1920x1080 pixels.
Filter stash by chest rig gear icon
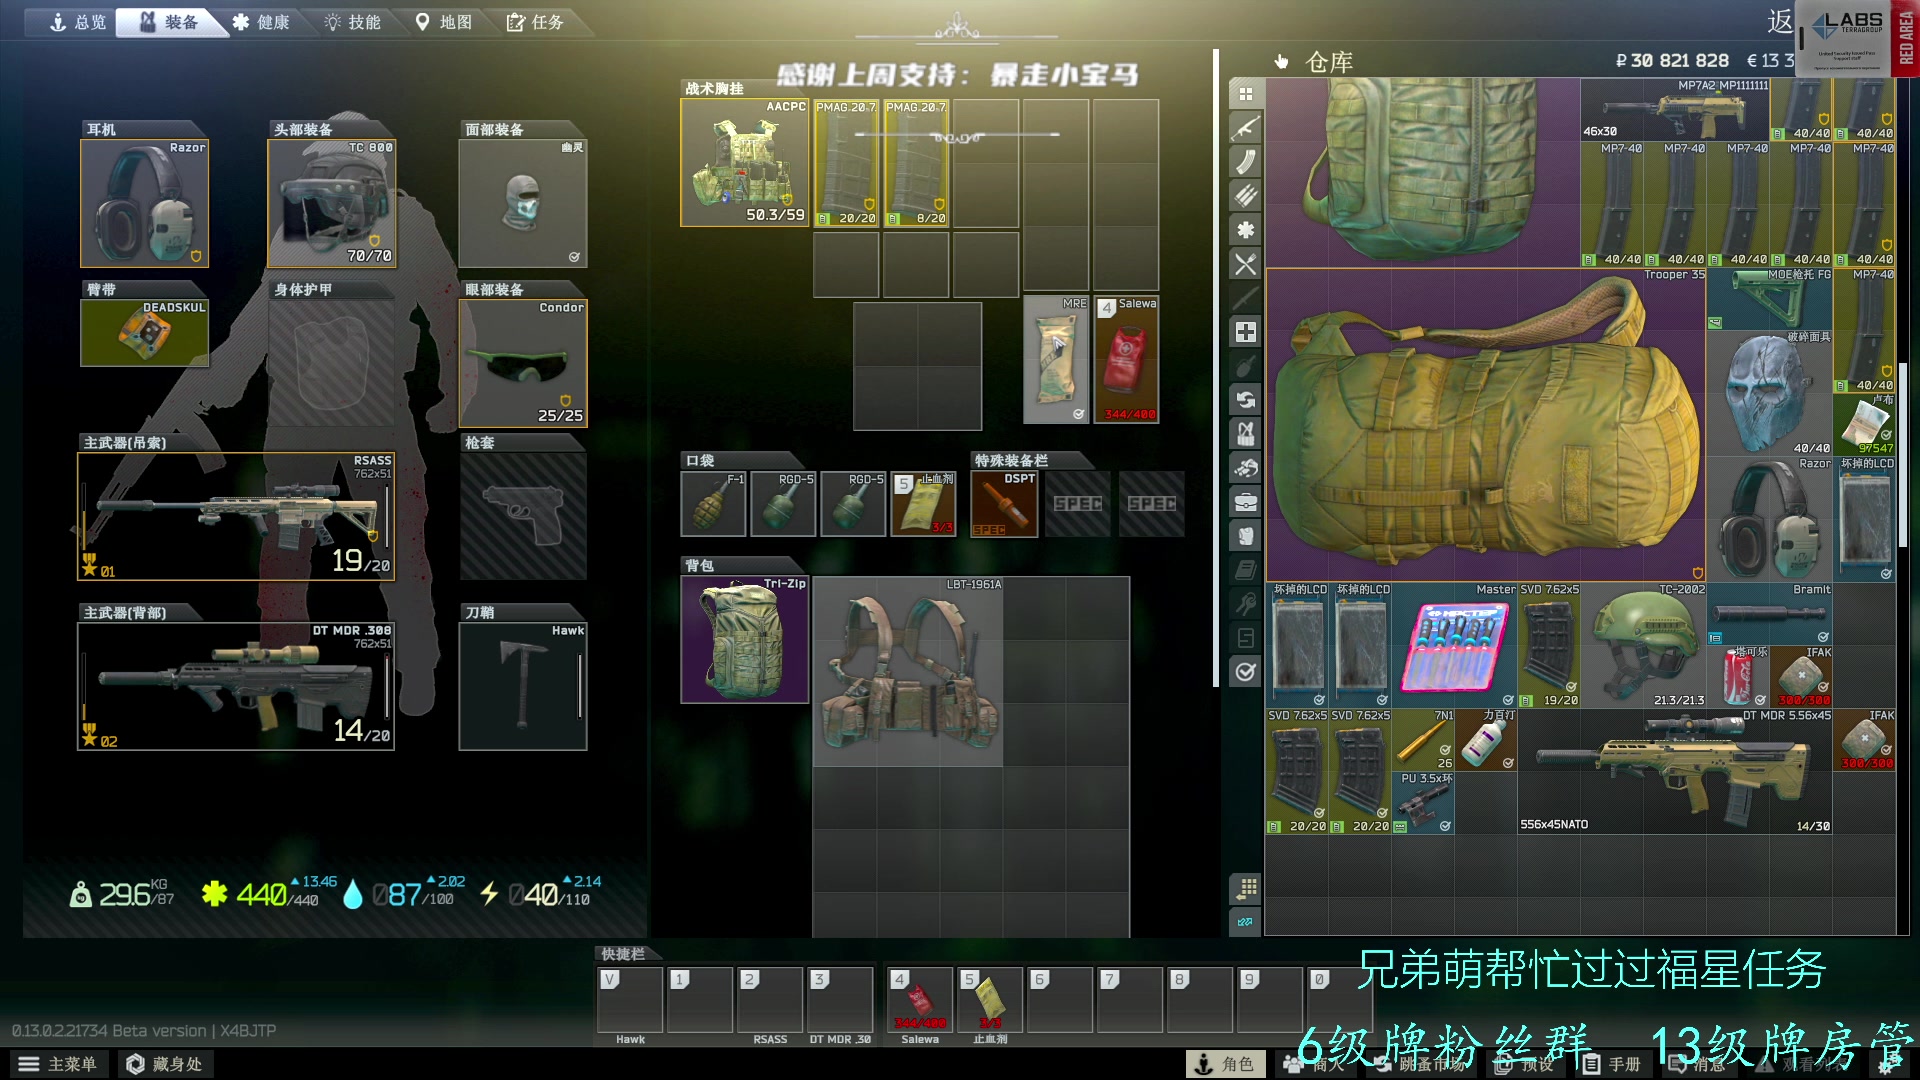coord(1245,434)
